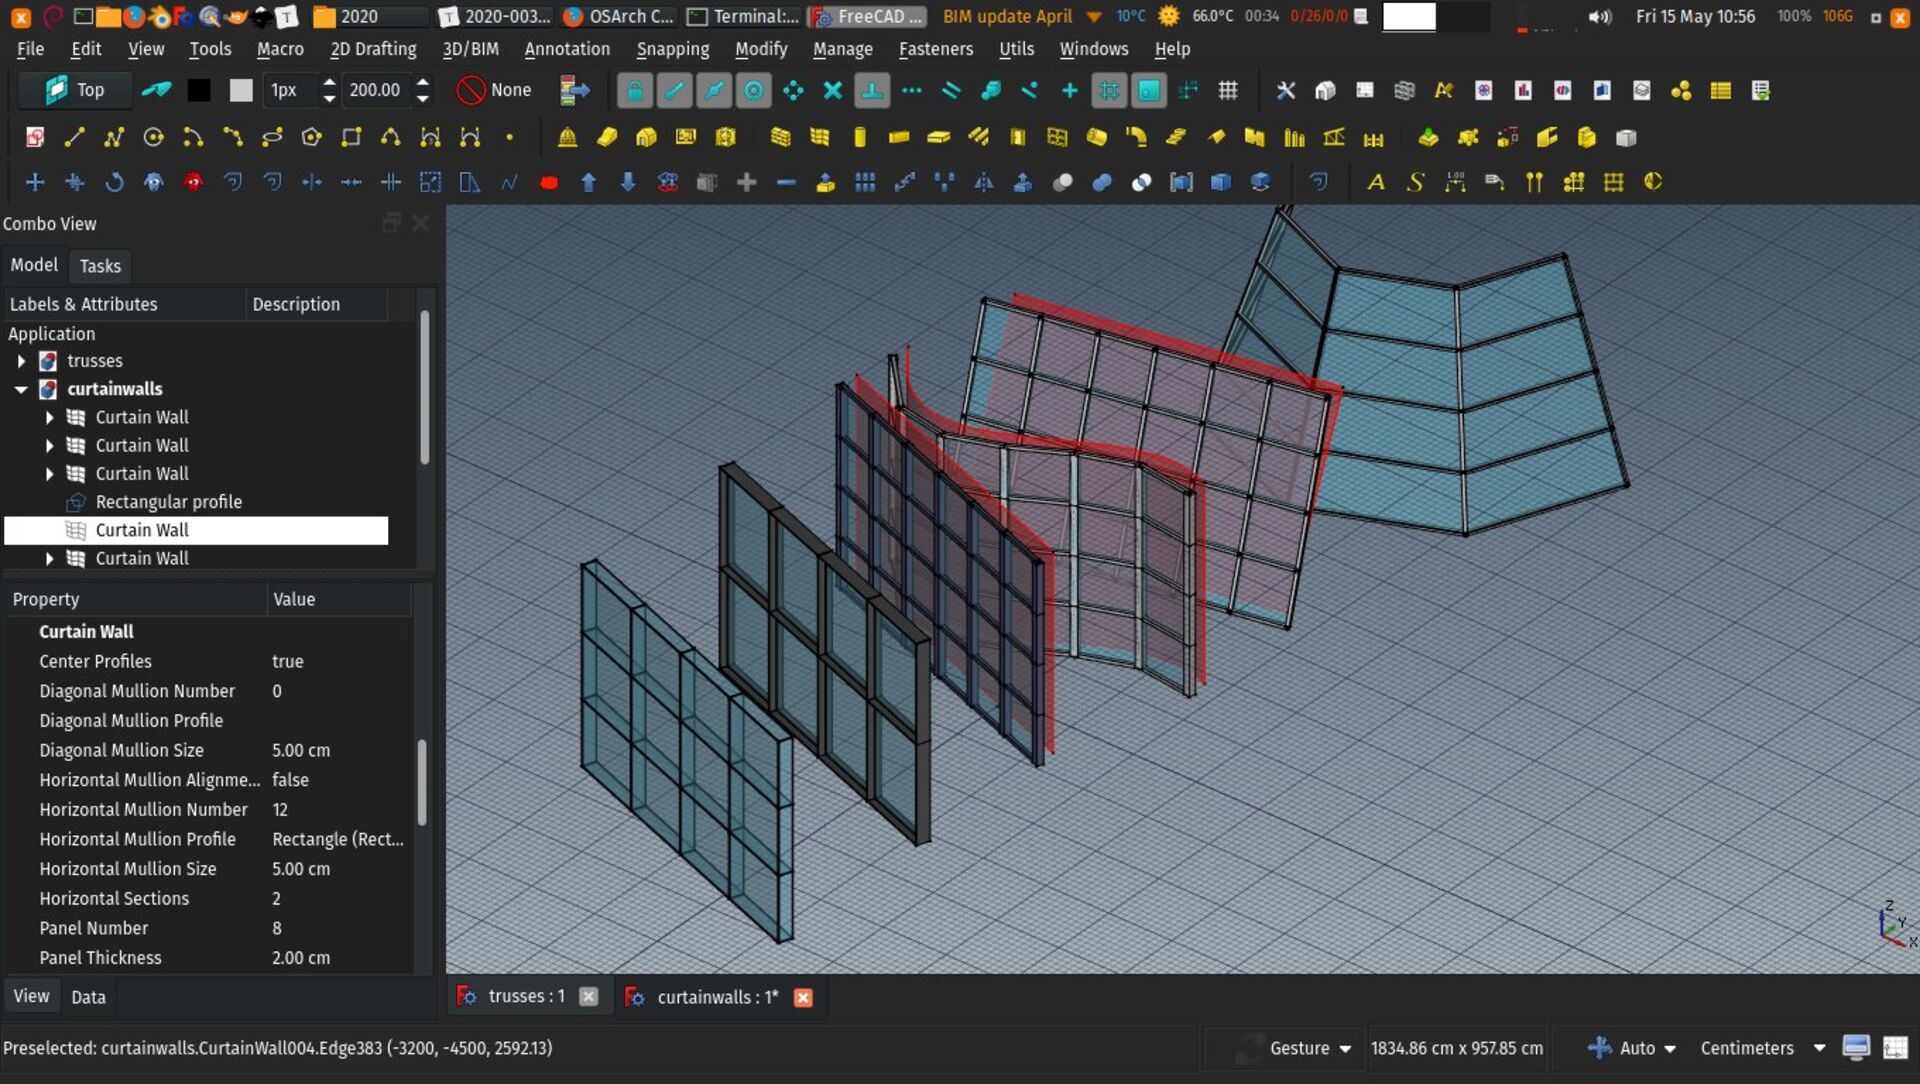1920x1084 pixels.
Task: Select the Move tool
Action: pos(35,182)
